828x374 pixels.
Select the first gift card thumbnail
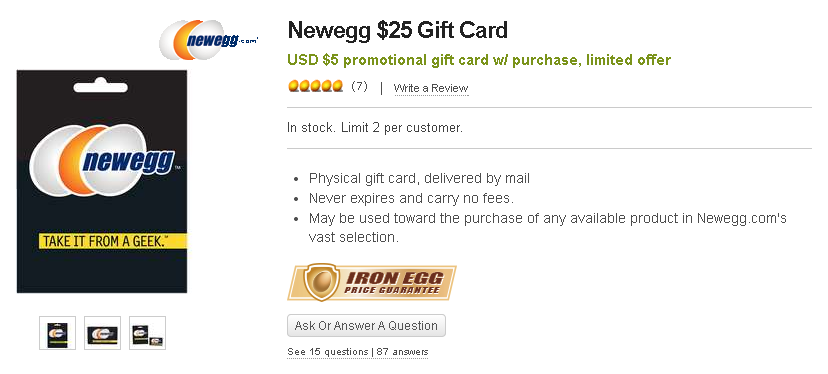[58, 333]
